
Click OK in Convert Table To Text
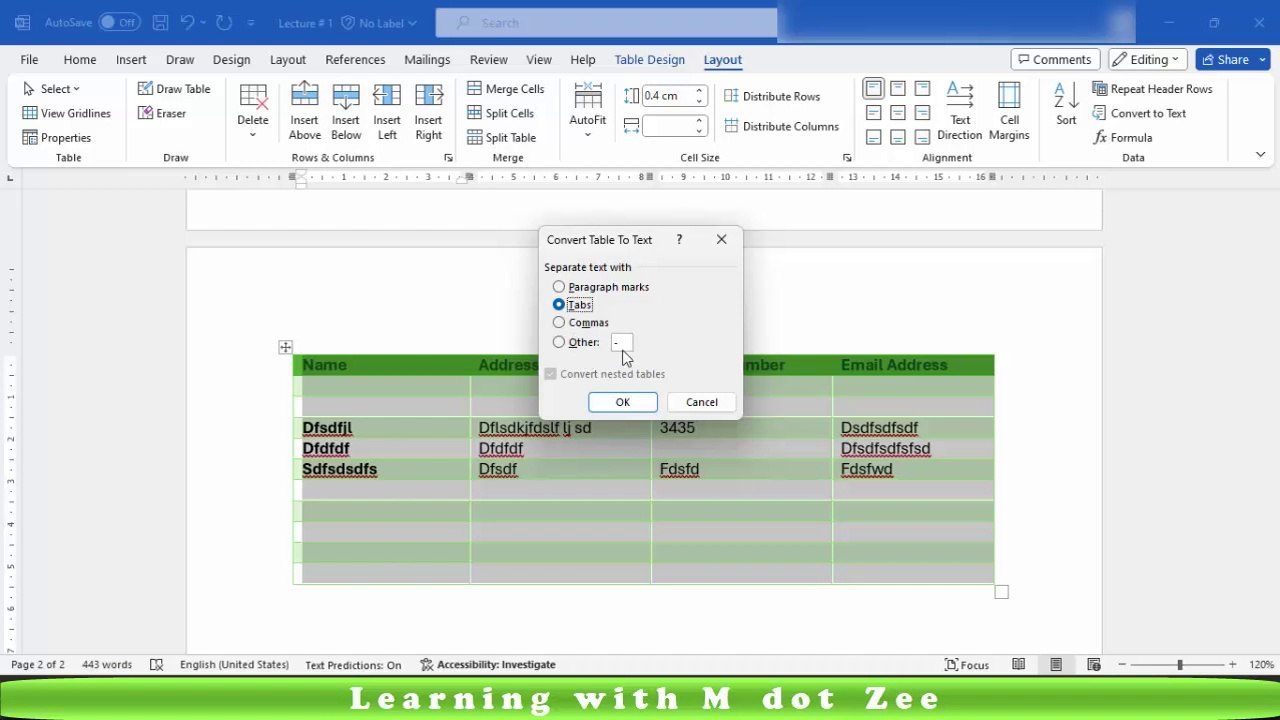tap(623, 402)
